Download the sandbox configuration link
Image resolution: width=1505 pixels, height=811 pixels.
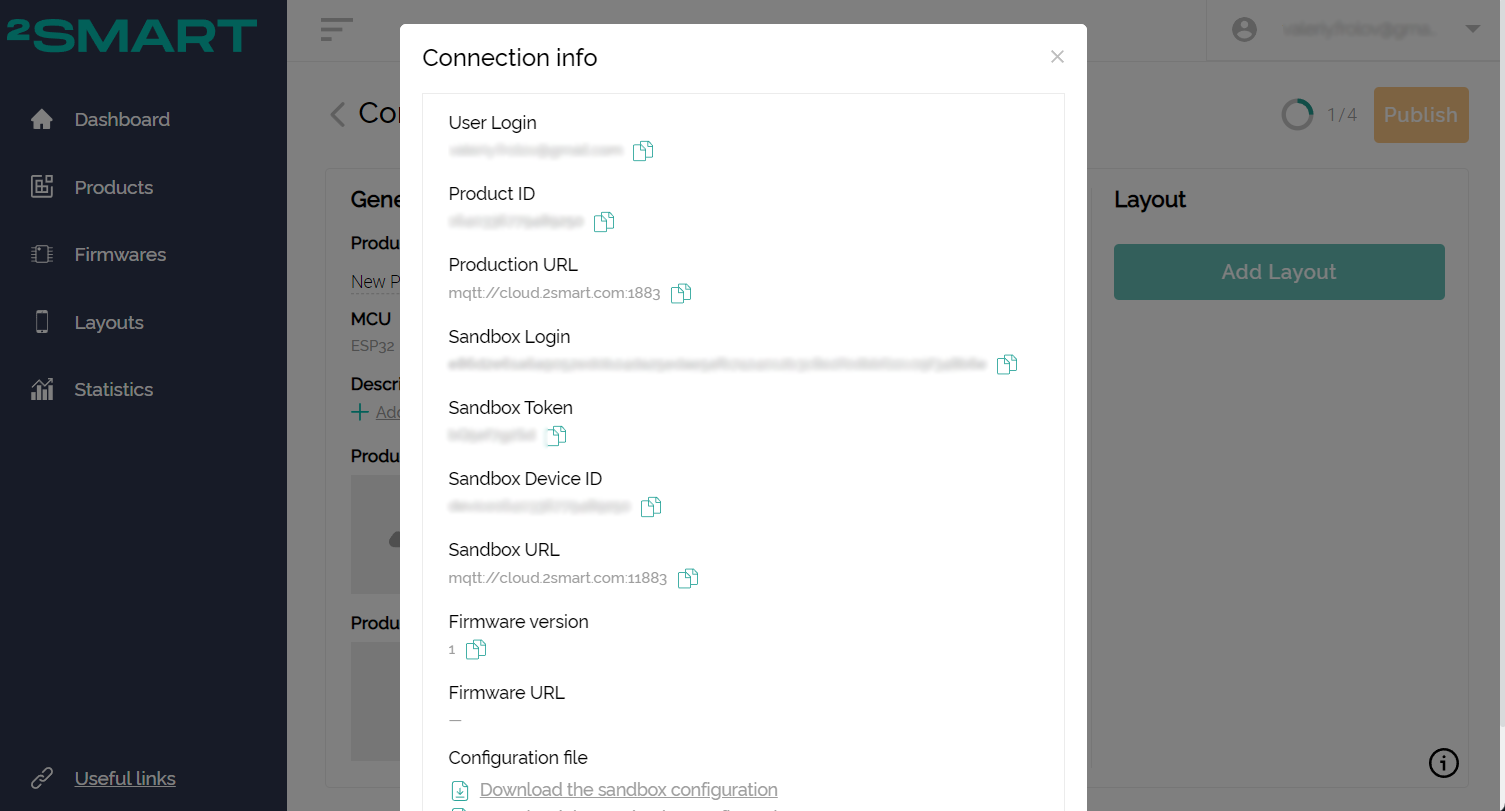tap(628, 790)
